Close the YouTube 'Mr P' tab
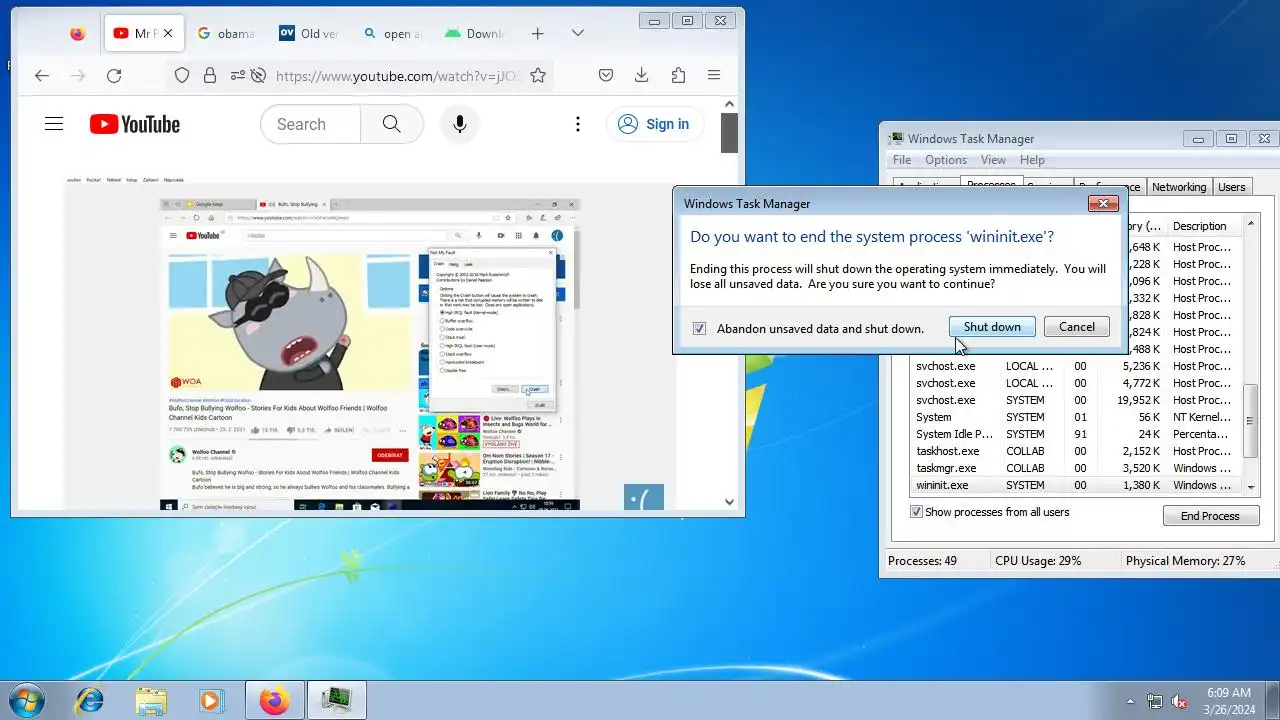The image size is (1280, 720). coord(168,33)
